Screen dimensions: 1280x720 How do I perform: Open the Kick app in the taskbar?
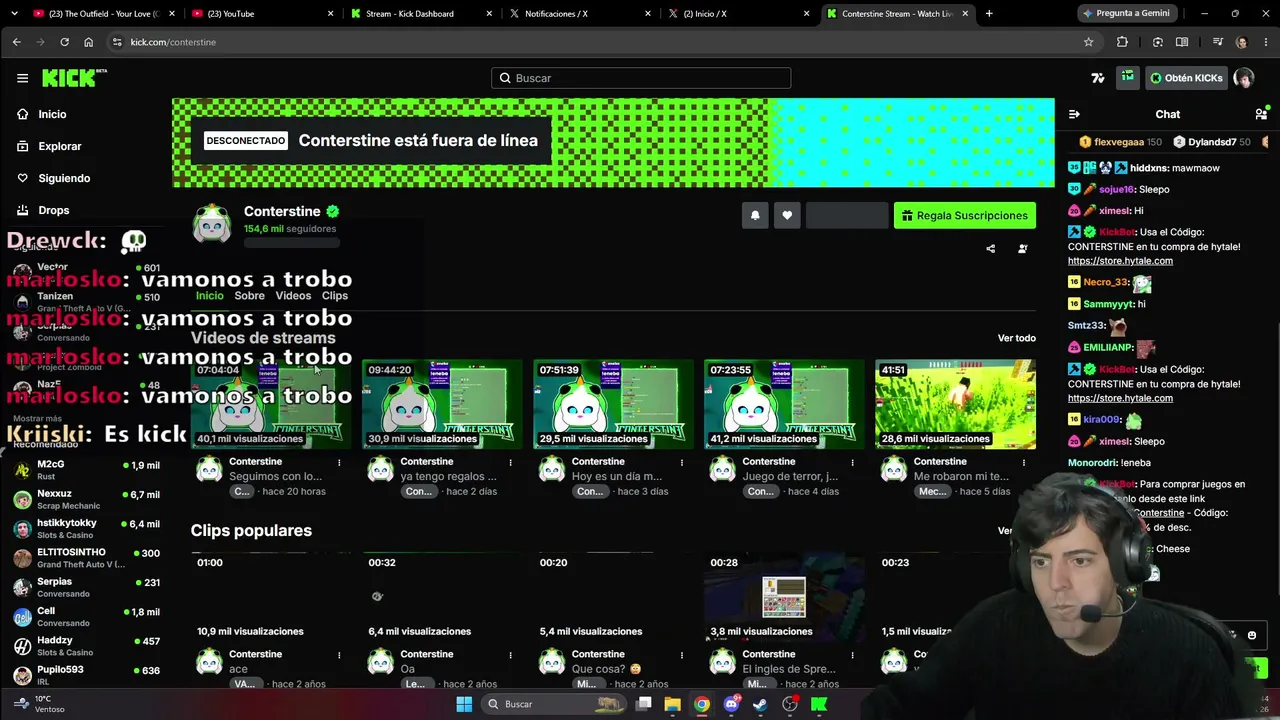(x=819, y=704)
